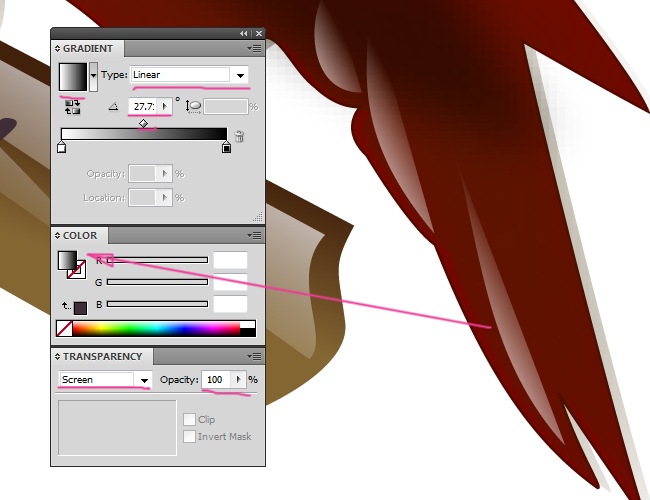Open the gradient Type dropdown
Viewport: 650px width, 500px height.
[240, 75]
